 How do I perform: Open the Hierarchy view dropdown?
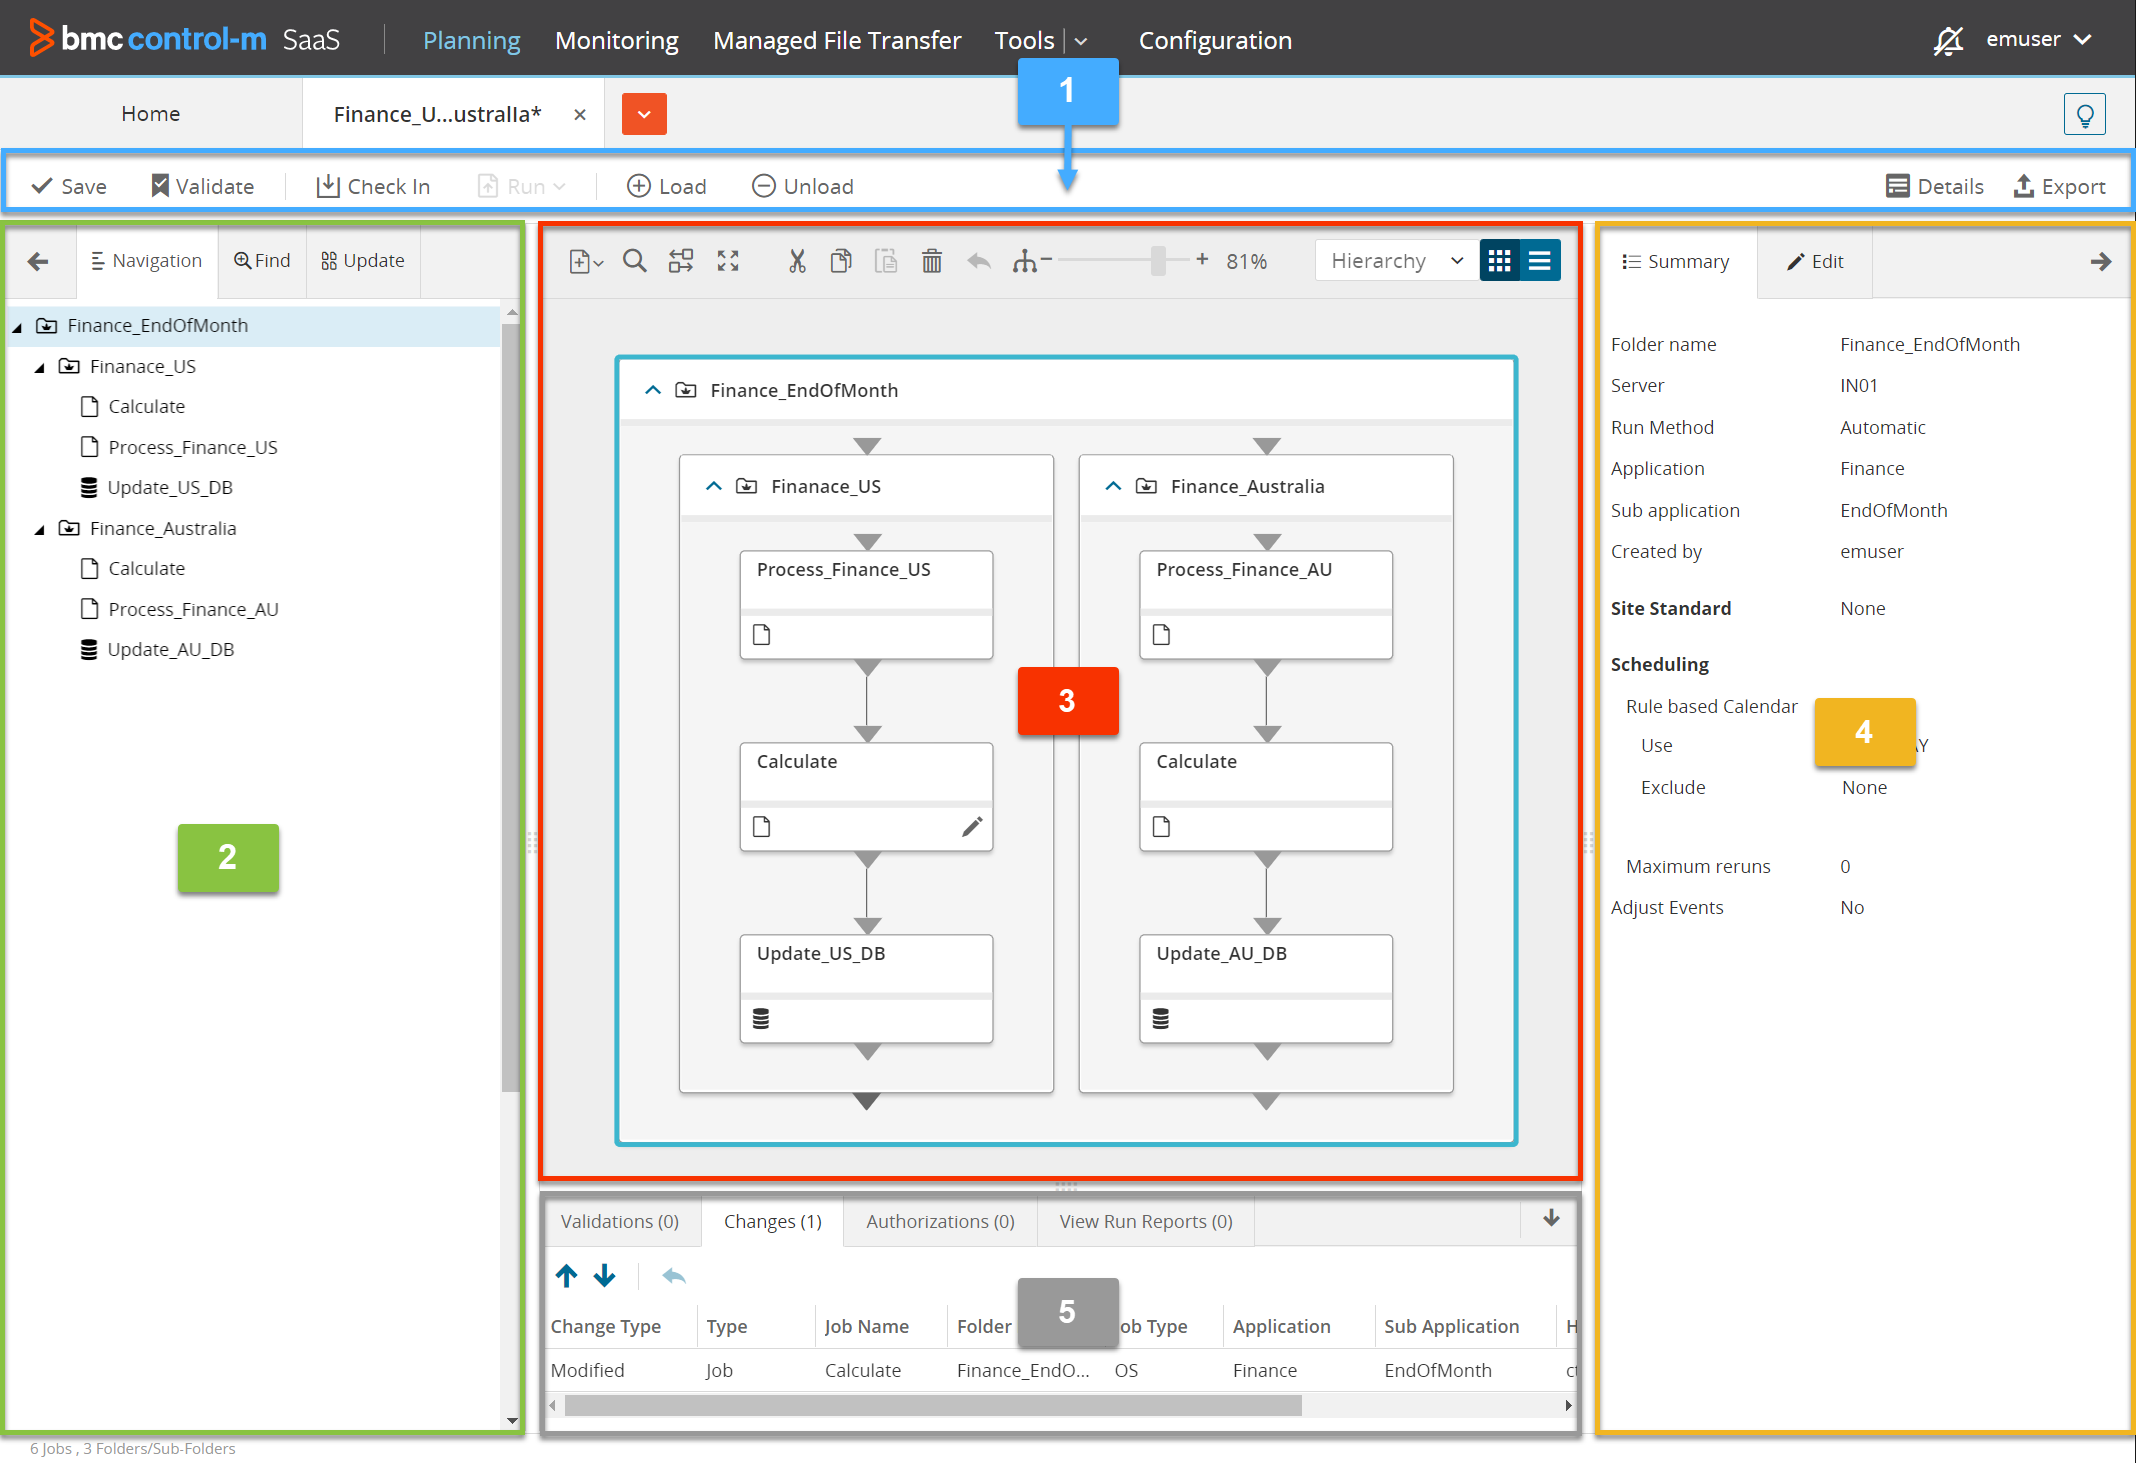click(1395, 261)
